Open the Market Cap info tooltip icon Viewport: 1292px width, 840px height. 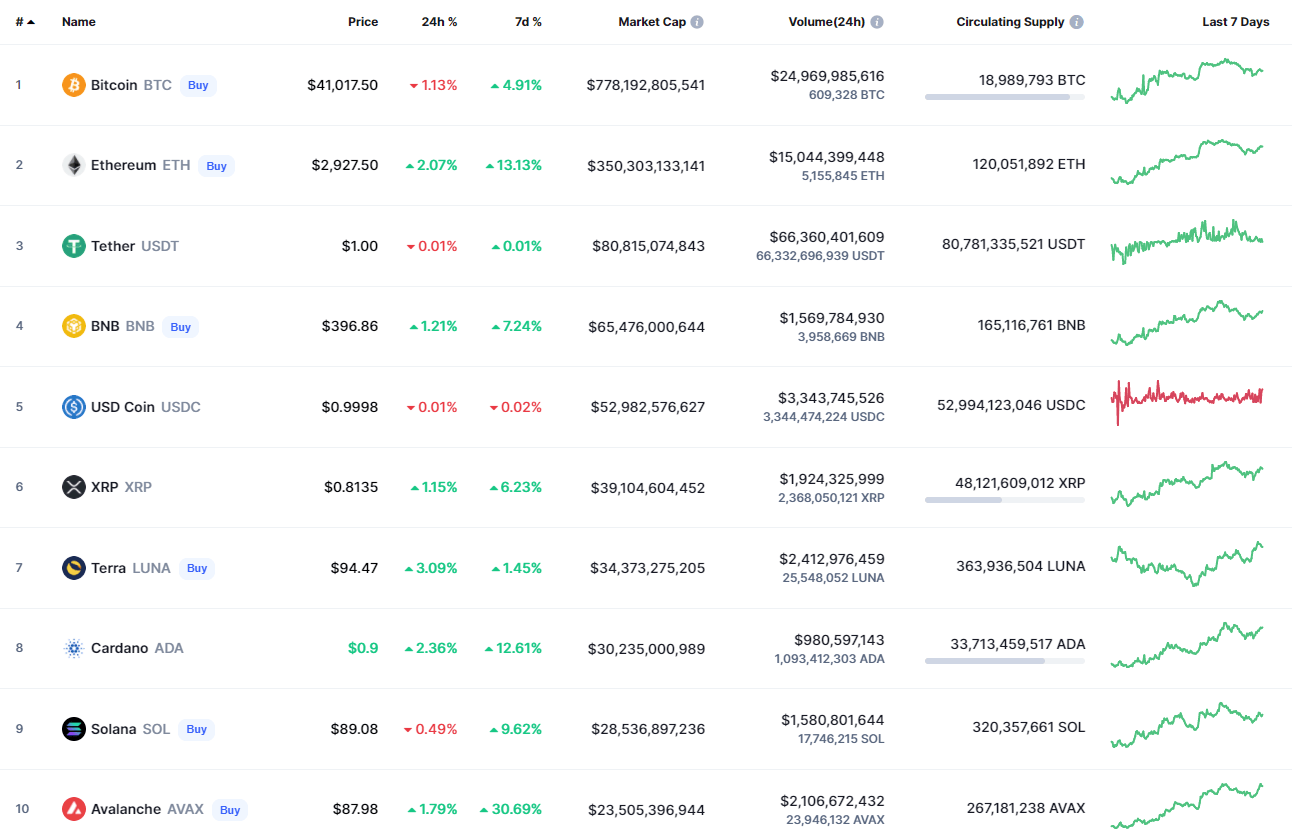(x=697, y=22)
